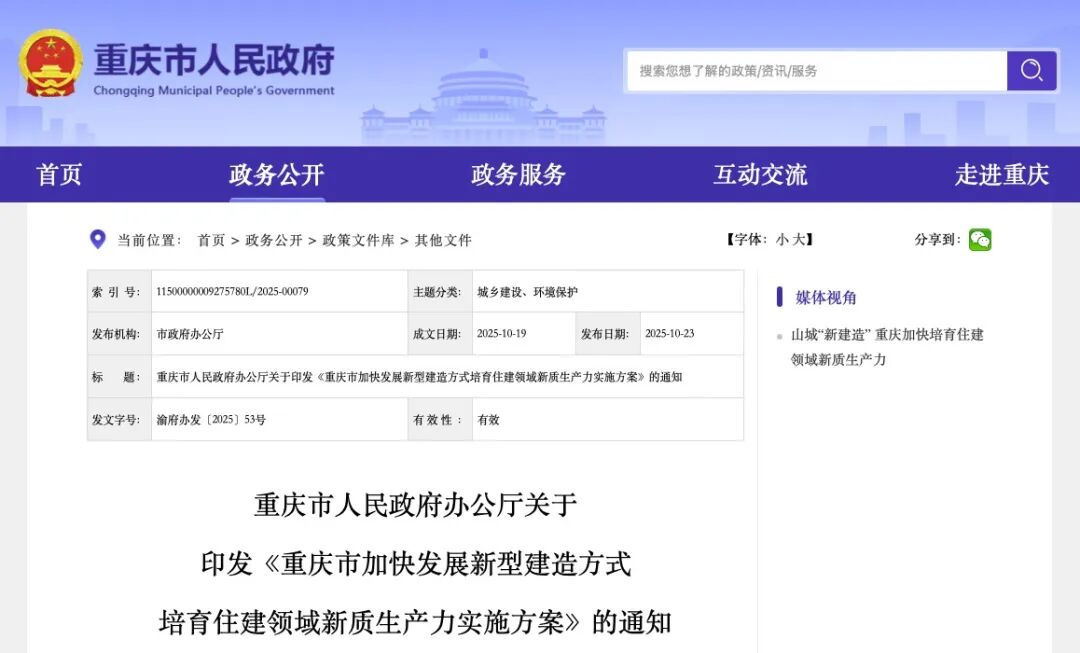This screenshot has height=653, width=1080.
Task: Click 政务公开 breadcrumb link
Action: (x=274, y=240)
